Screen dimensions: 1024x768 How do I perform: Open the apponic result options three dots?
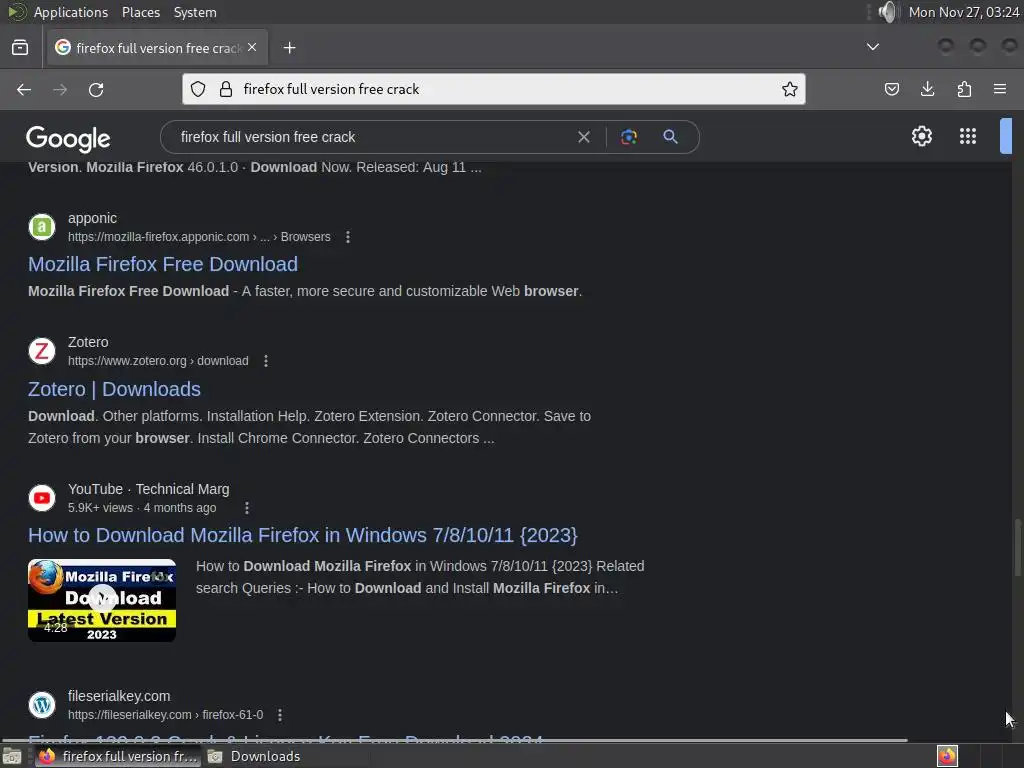[348, 237]
